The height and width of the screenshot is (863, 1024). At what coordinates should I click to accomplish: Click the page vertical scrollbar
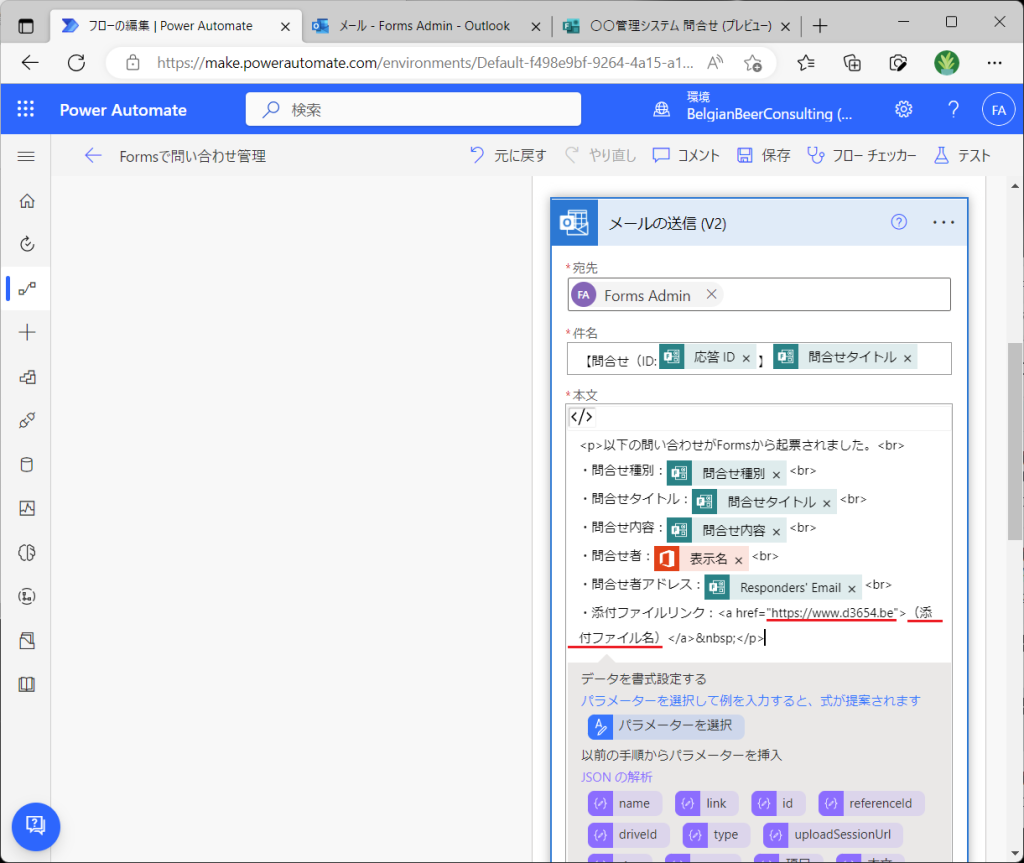(x=1015, y=442)
